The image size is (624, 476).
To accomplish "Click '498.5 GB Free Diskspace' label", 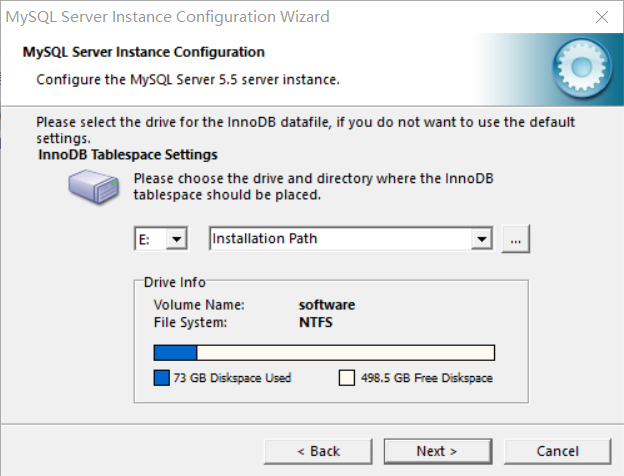I will [427, 378].
